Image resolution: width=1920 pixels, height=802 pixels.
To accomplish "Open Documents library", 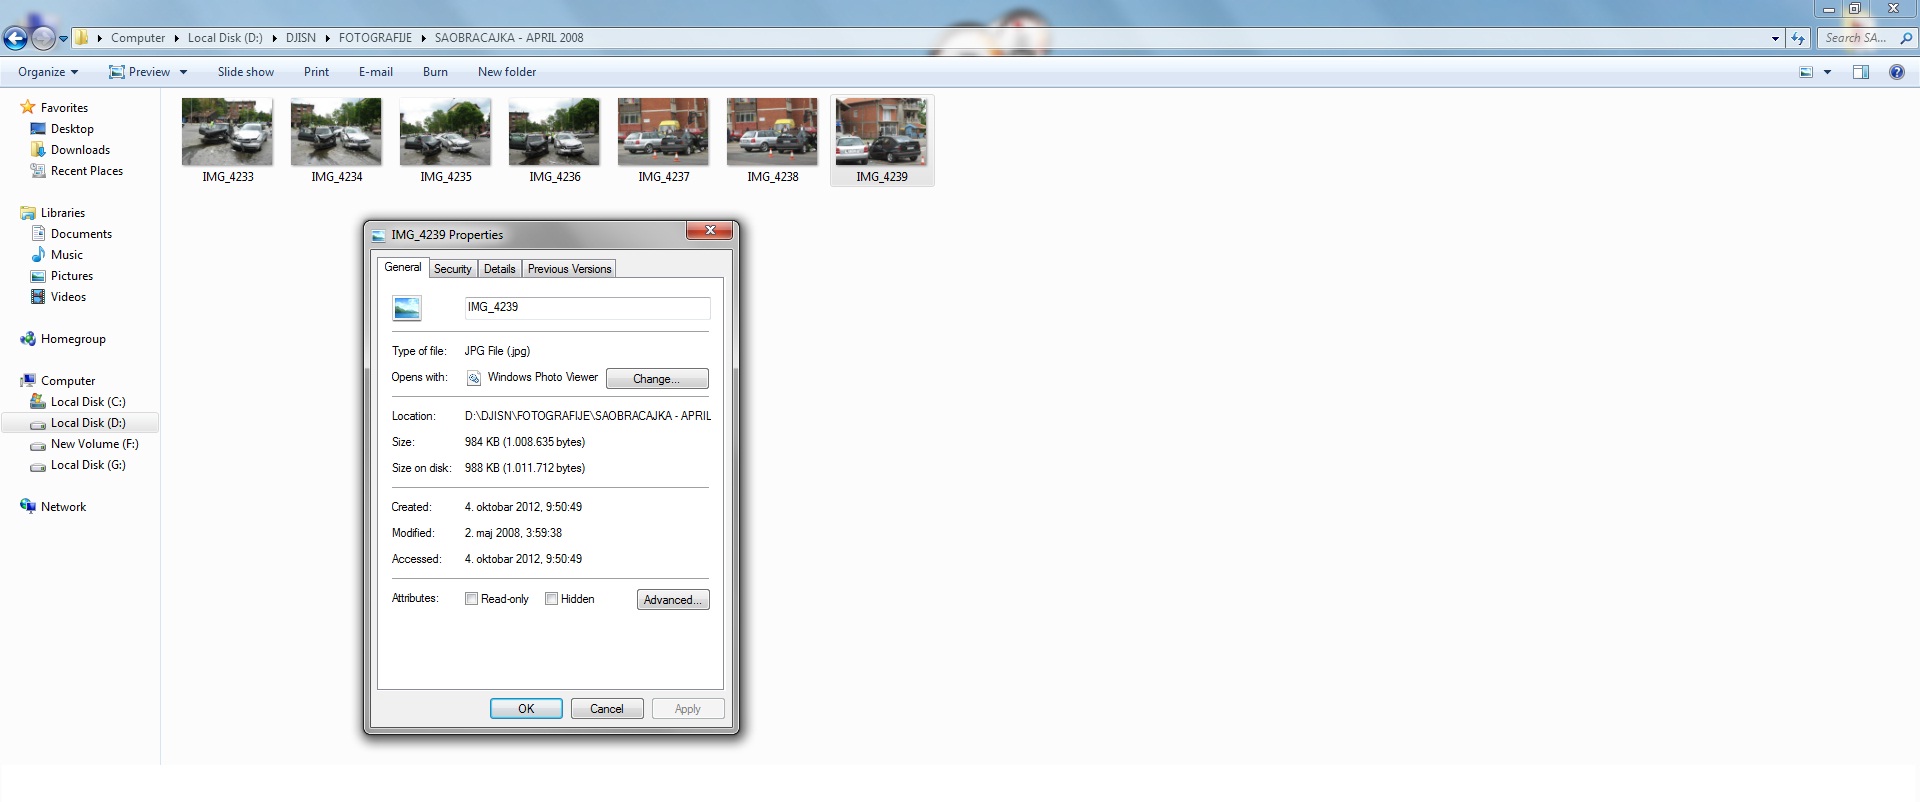I will 81,234.
